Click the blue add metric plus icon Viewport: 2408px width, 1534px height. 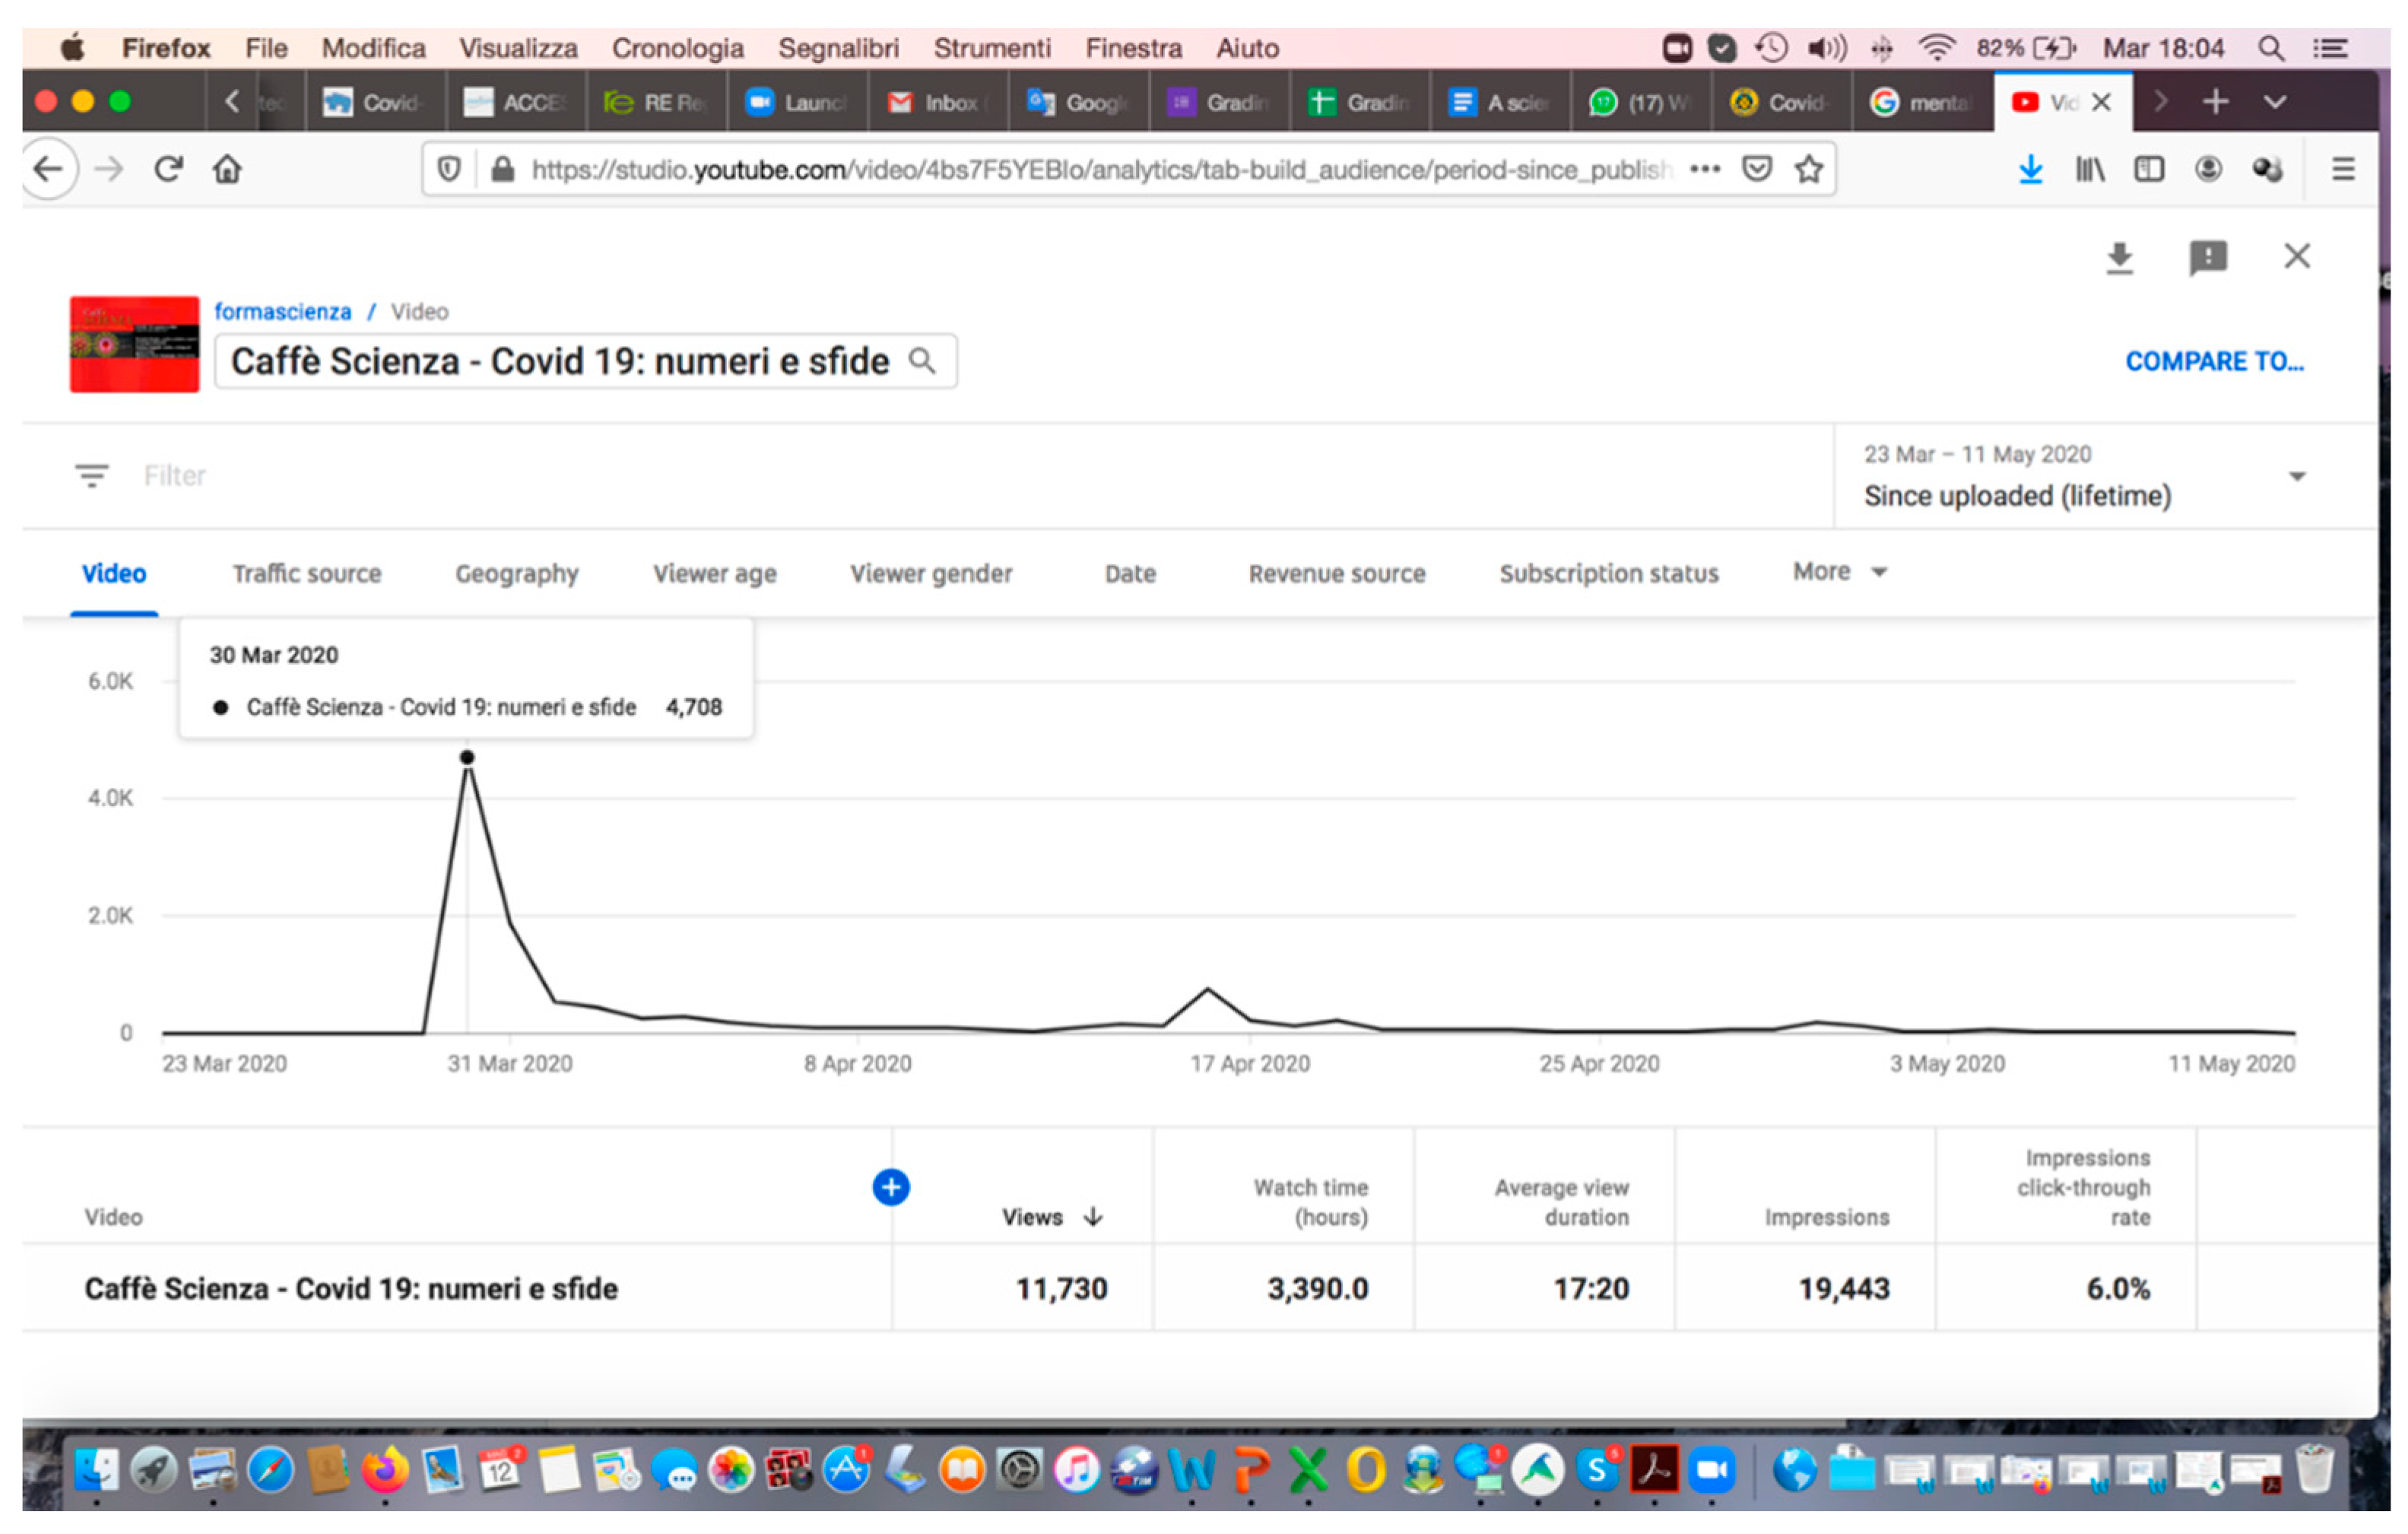[x=890, y=1187]
